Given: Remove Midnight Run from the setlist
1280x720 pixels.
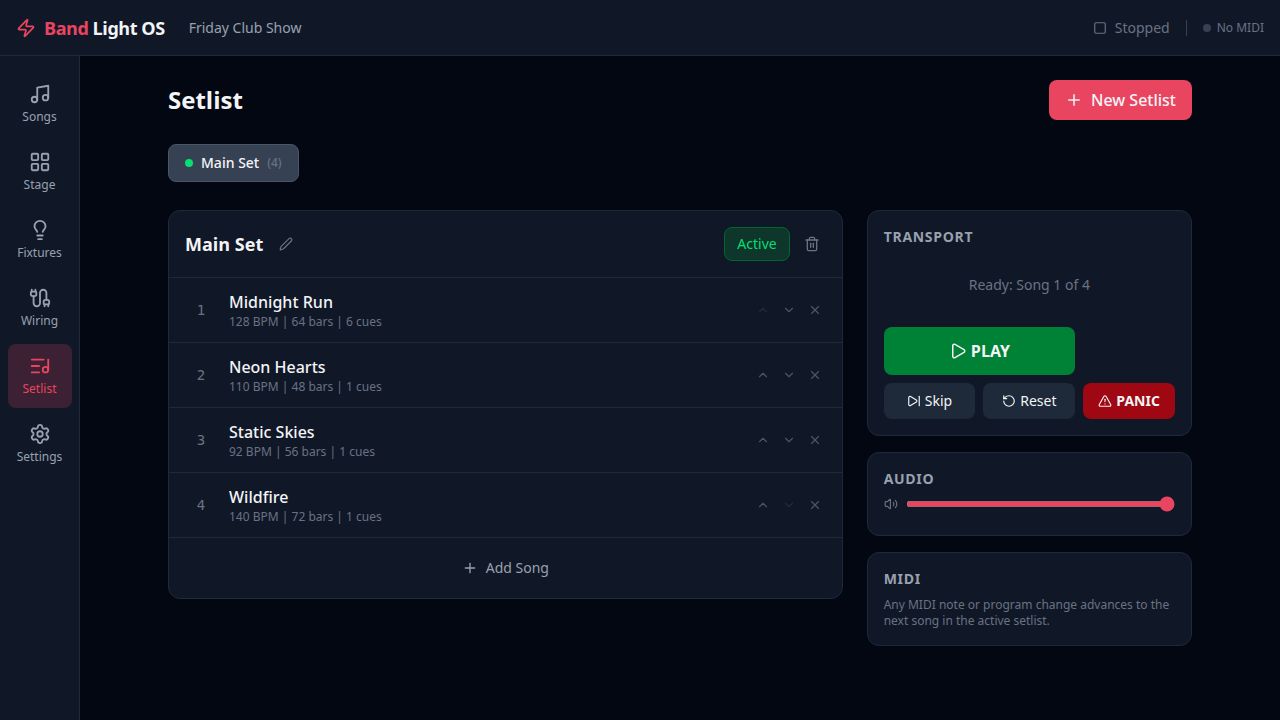Looking at the screenshot, I should tap(815, 310).
